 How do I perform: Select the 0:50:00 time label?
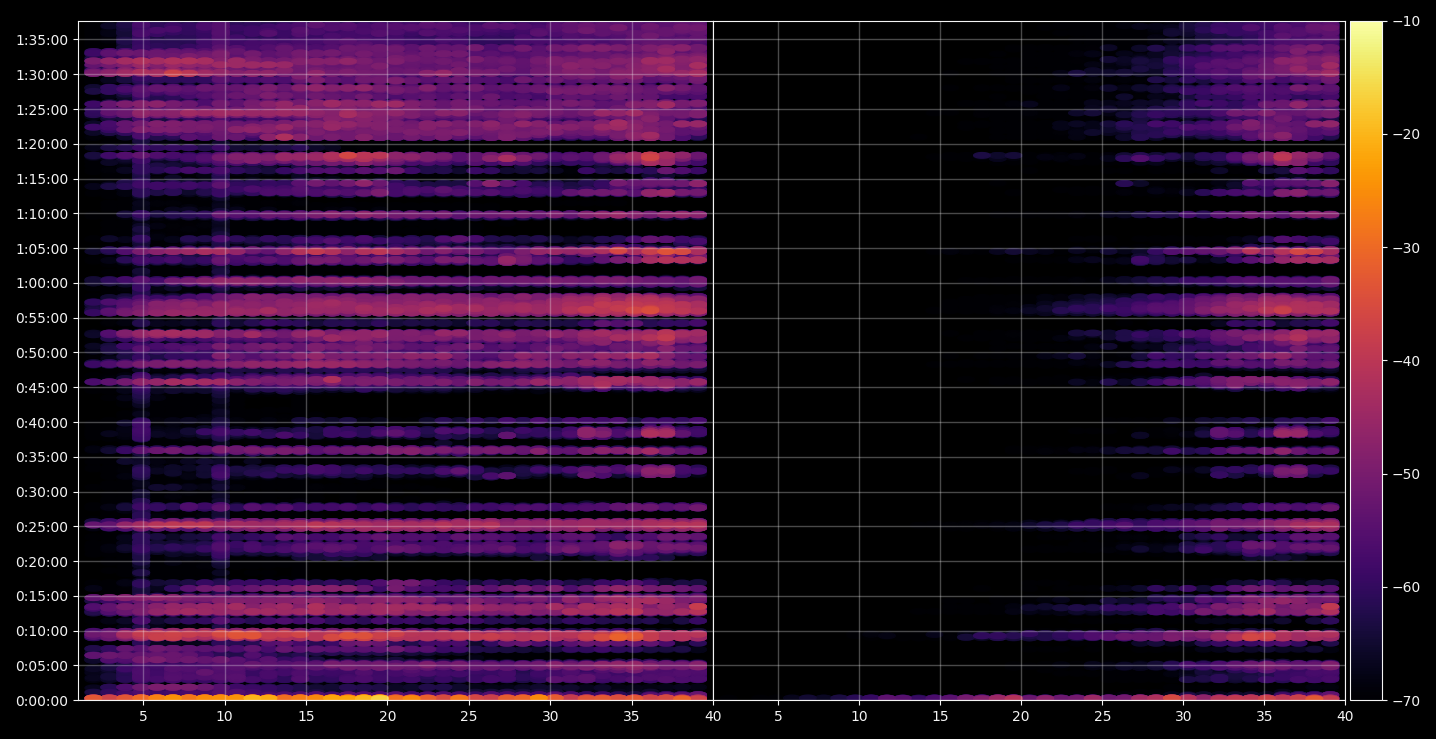click(x=42, y=353)
